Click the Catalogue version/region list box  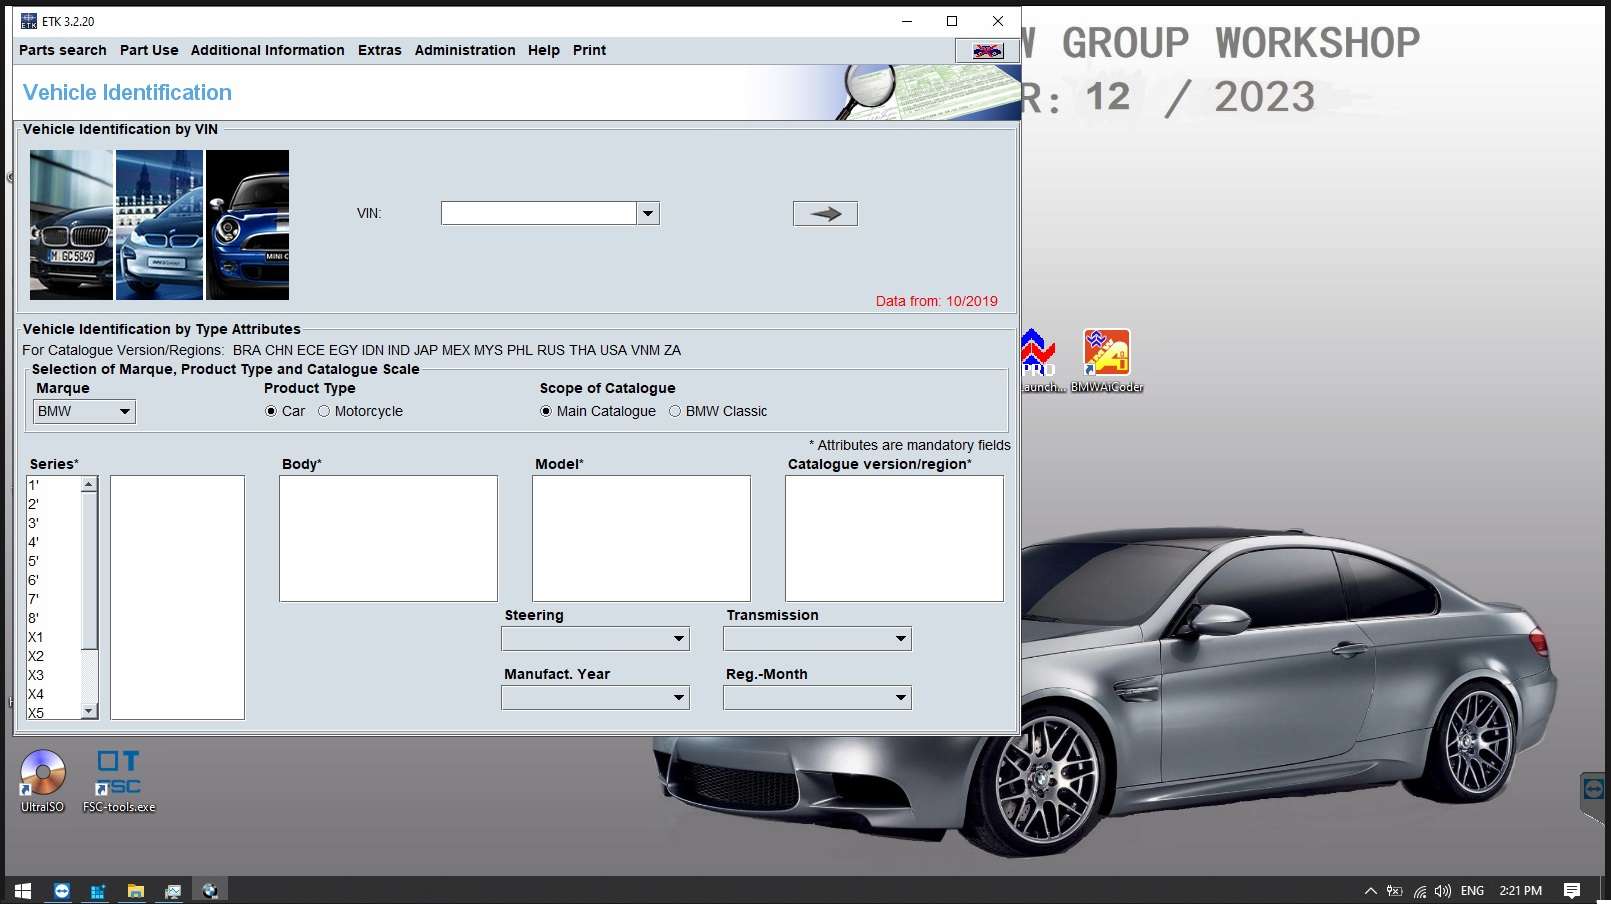click(894, 538)
